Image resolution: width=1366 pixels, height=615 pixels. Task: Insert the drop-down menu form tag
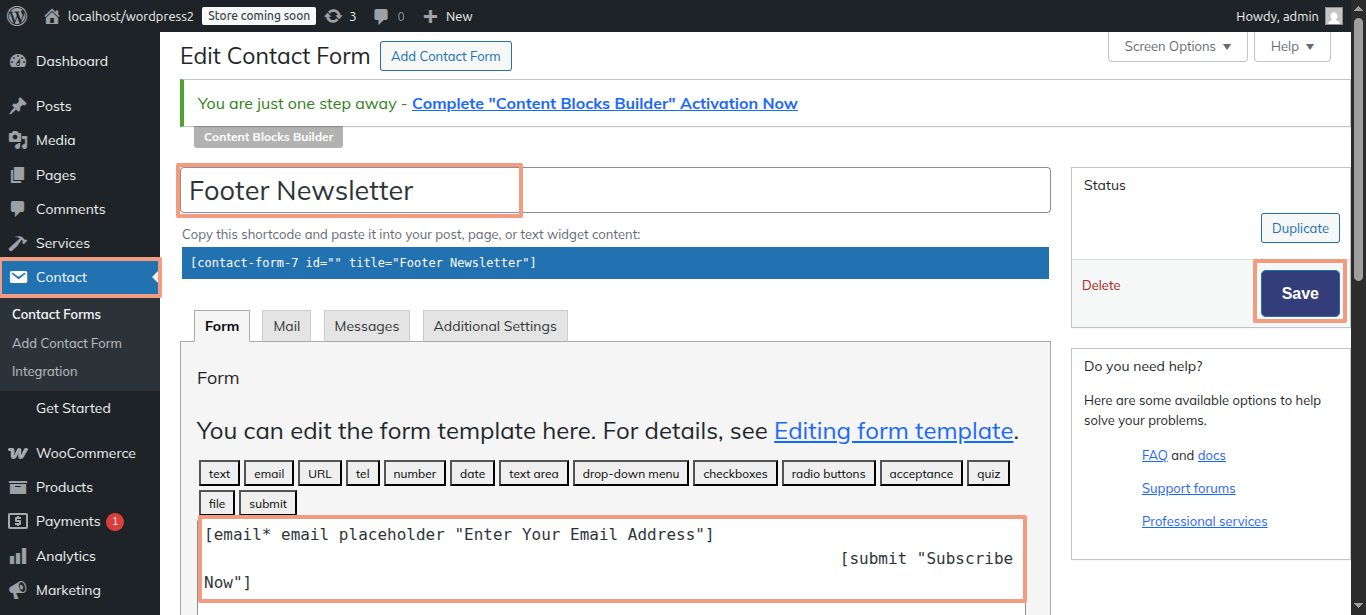[631, 473]
